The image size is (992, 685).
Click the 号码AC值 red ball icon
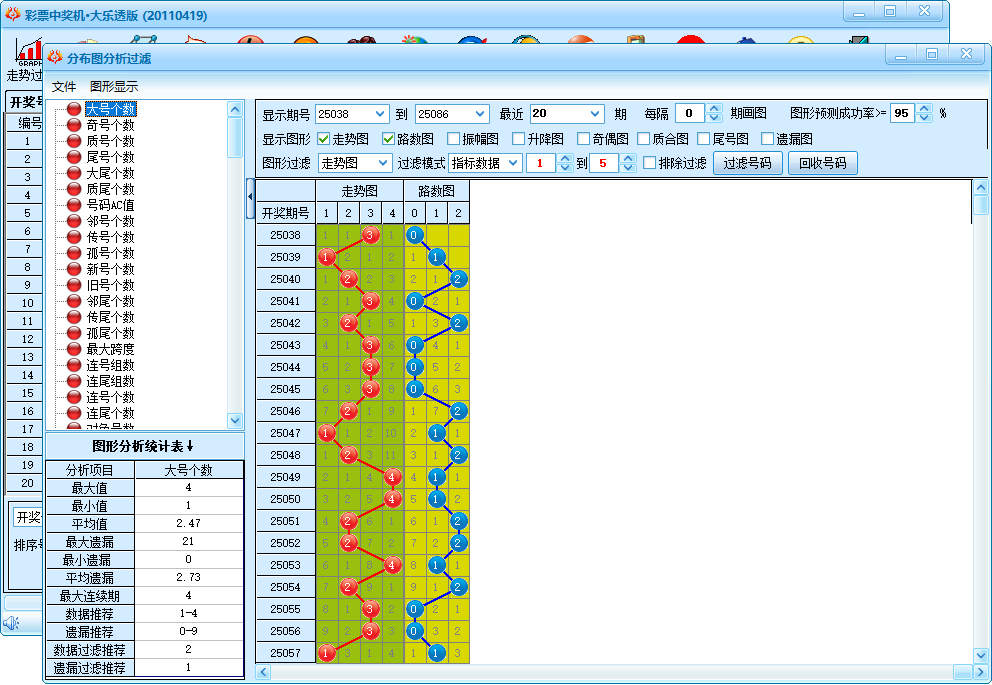[x=74, y=205]
